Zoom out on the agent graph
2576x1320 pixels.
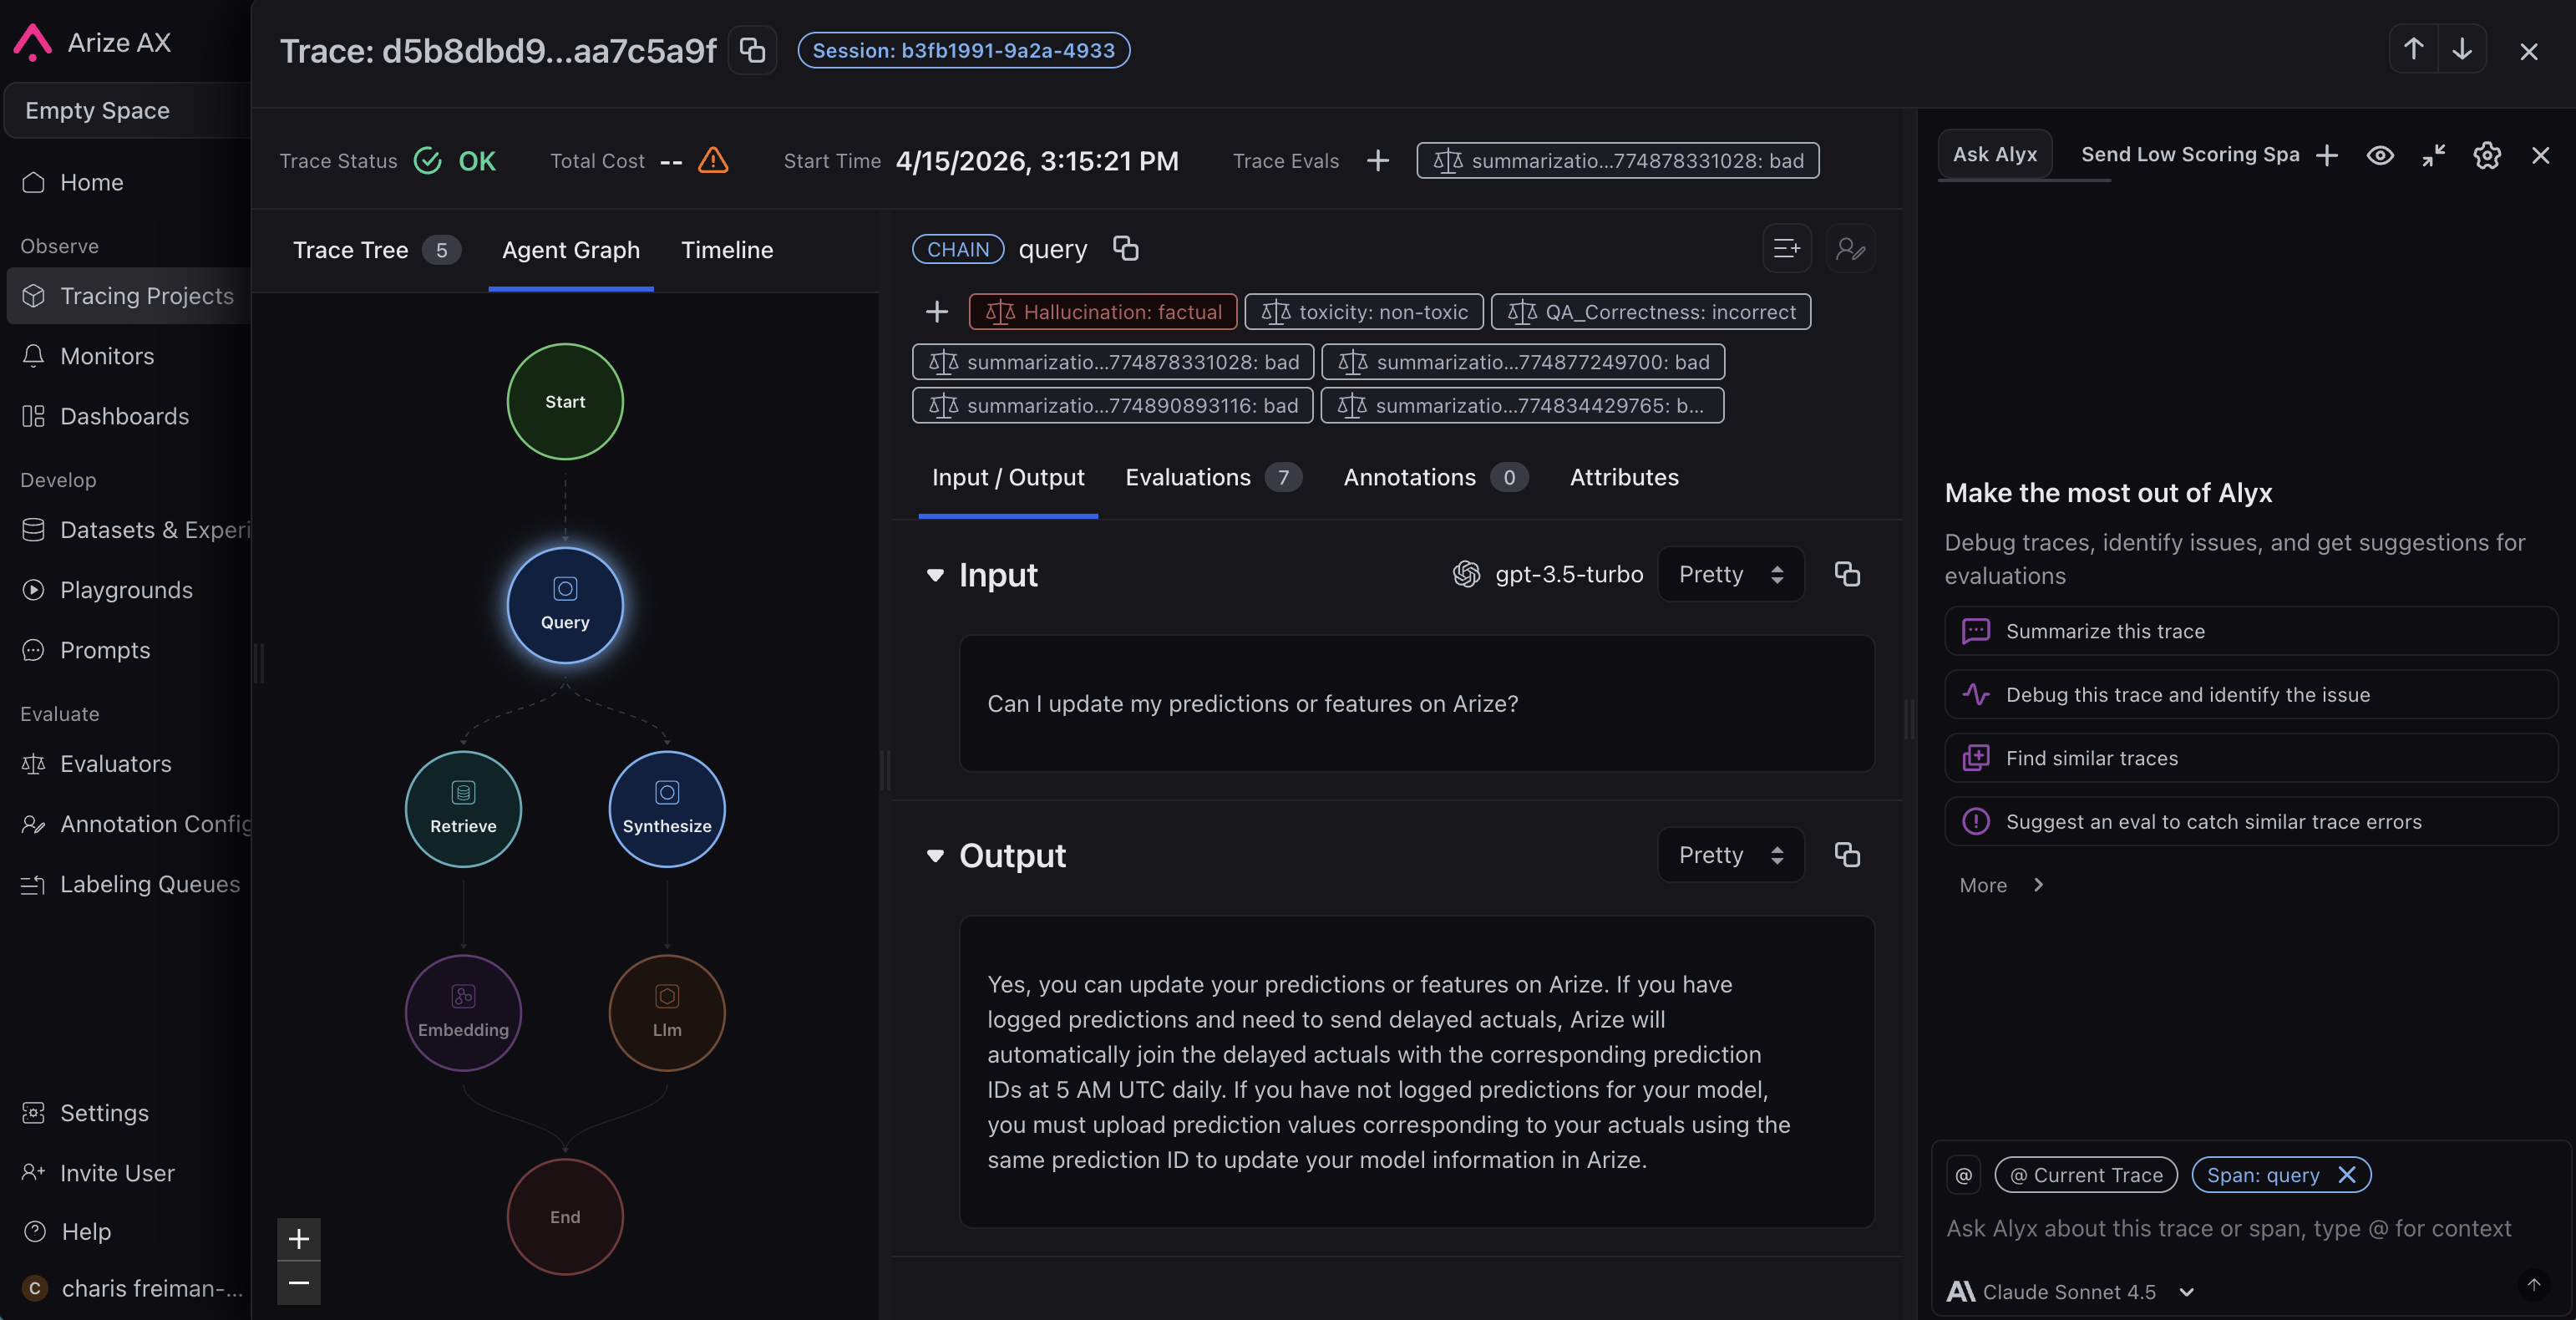[x=298, y=1282]
